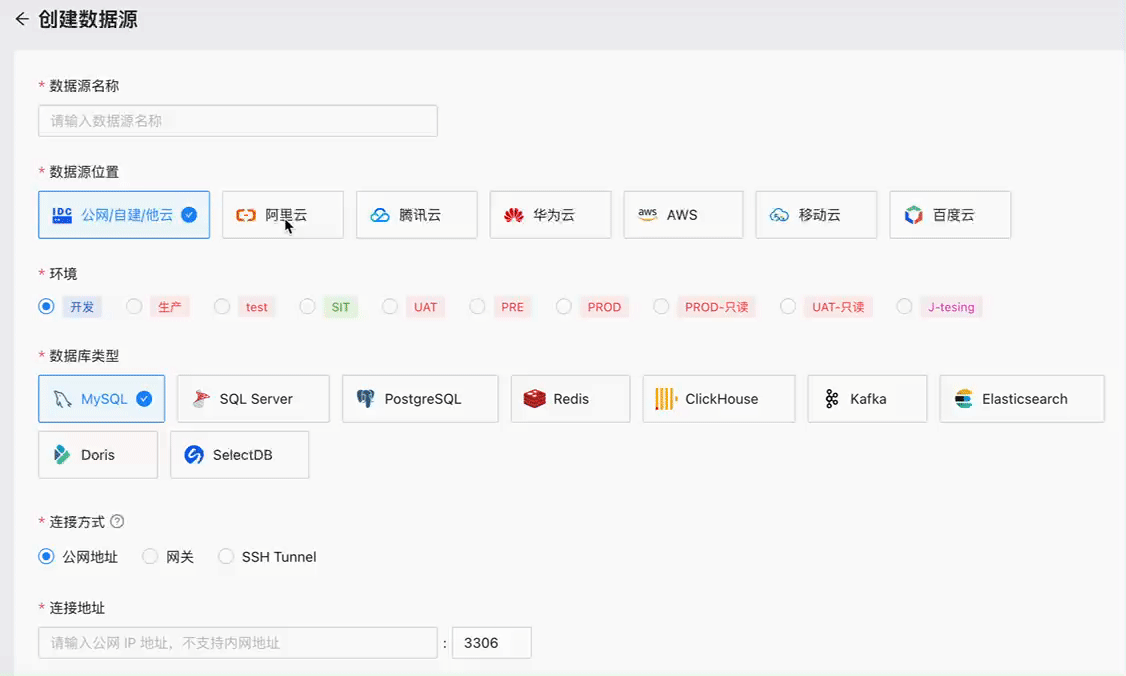
Task: Select the test environment radio
Action: [x=222, y=307]
